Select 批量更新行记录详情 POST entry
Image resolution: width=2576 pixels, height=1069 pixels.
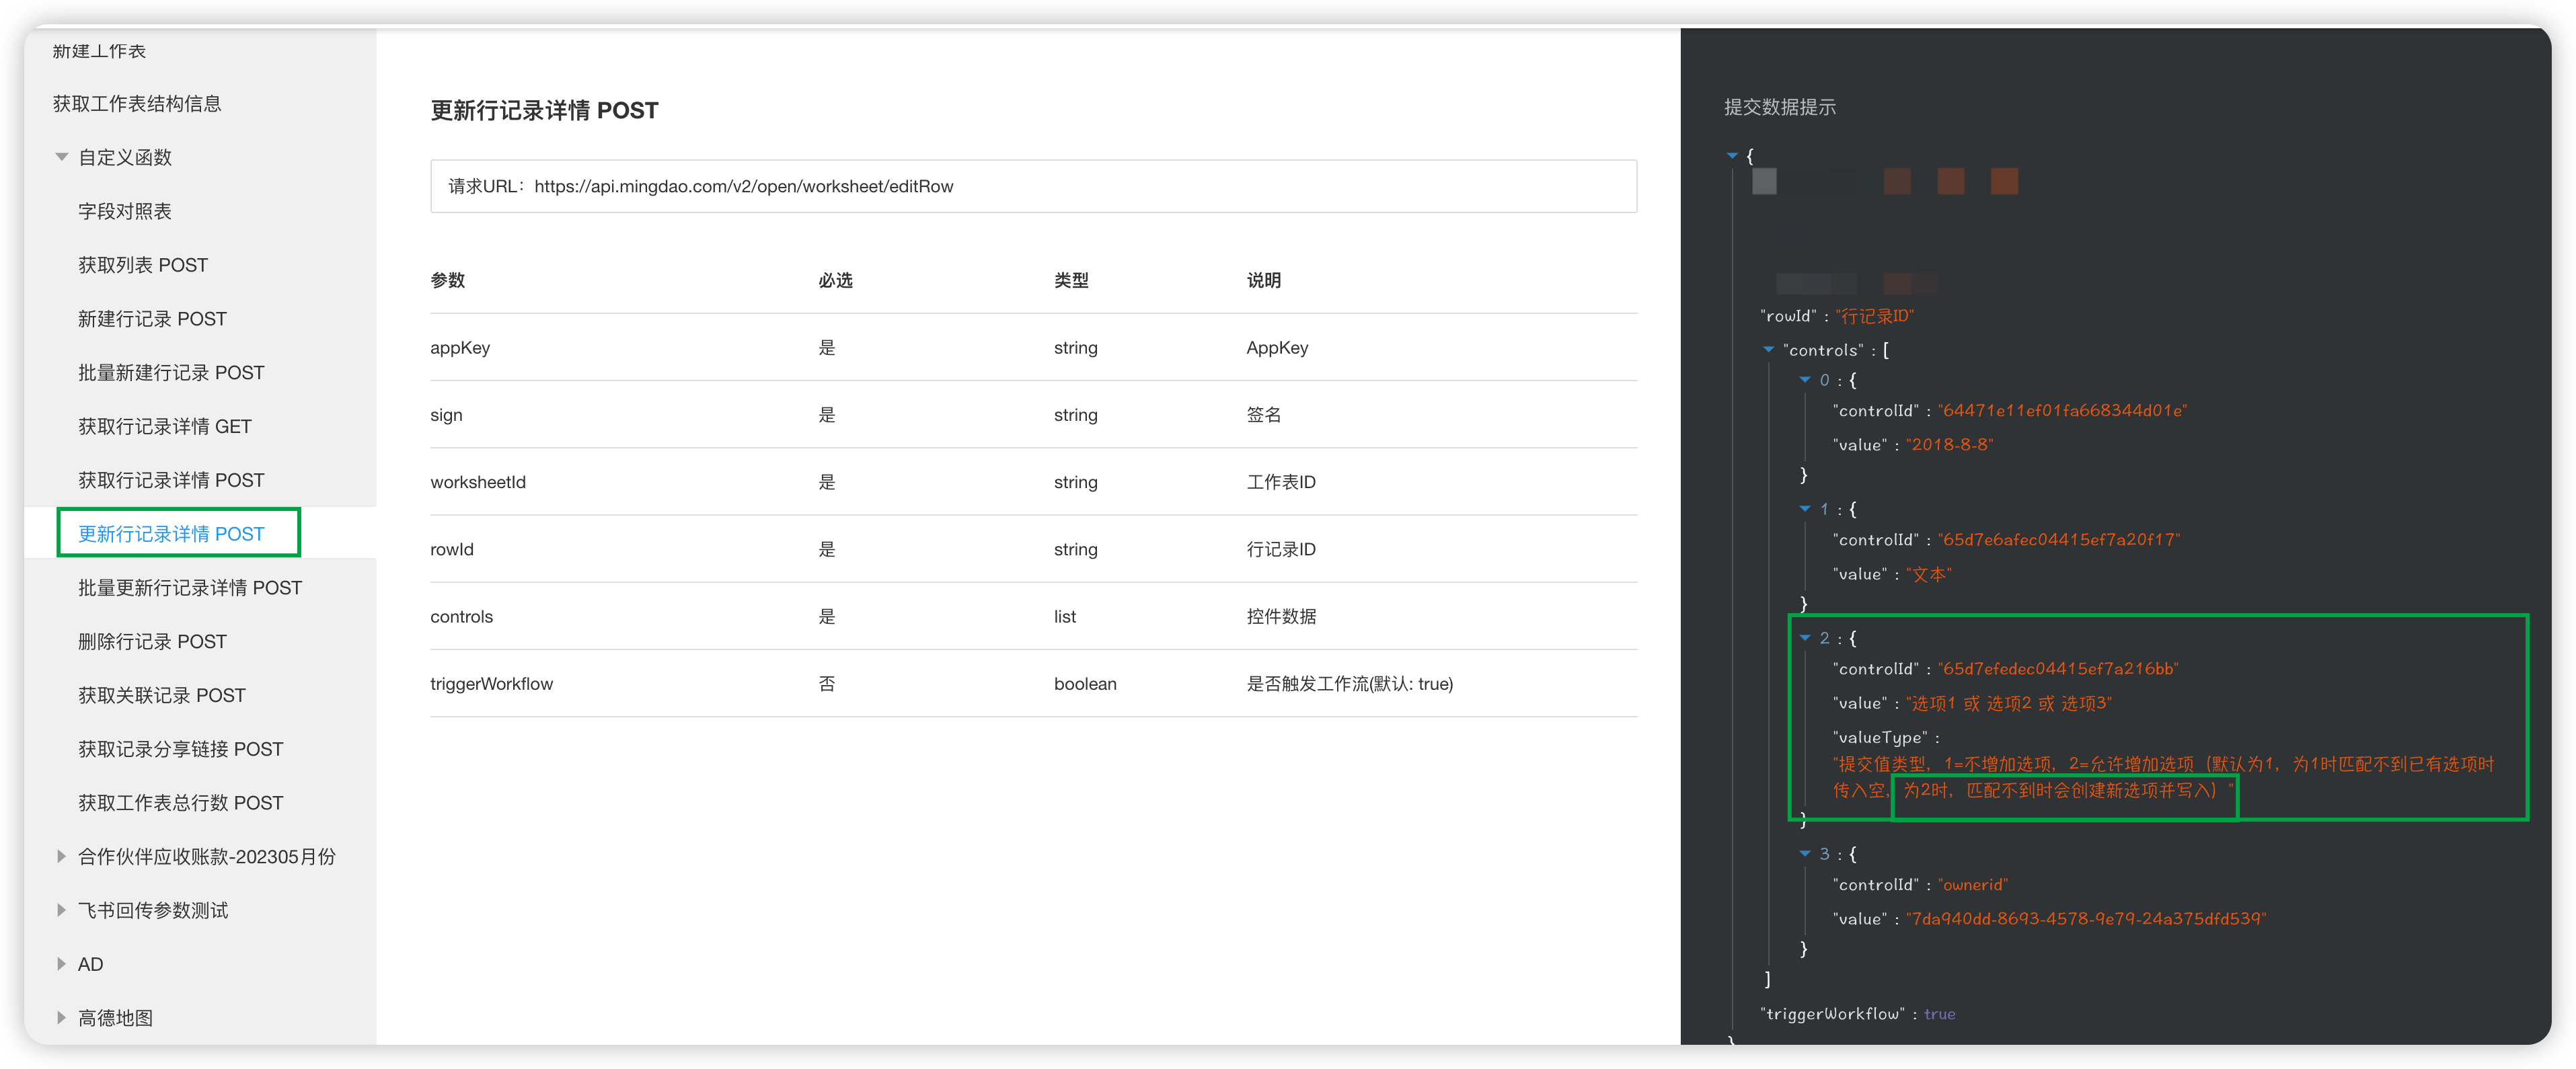pos(190,588)
